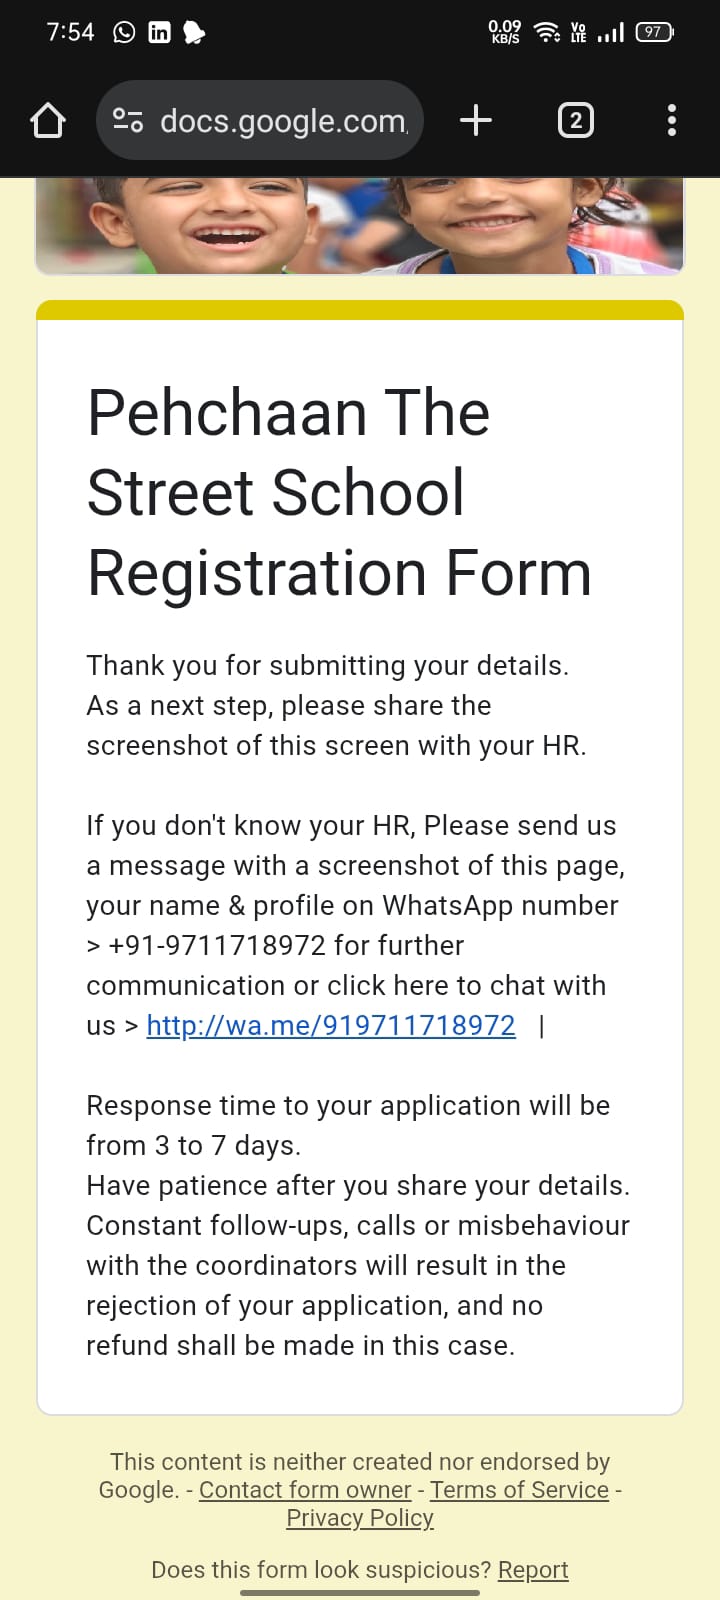
Task: Tap the phone number +91-9711718972 text
Action: click(217, 946)
